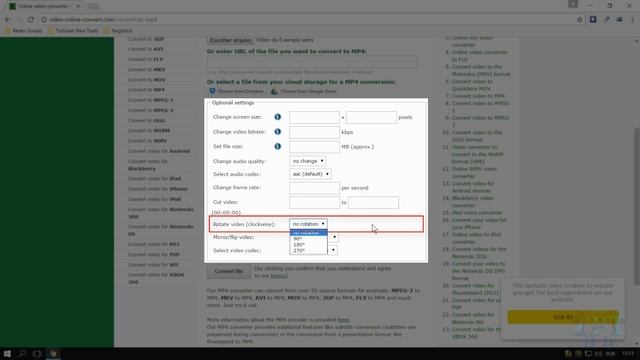Image resolution: width=640 pixels, height=360 pixels.
Task: Open Convert to AVI sidebar link
Action: (145, 49)
